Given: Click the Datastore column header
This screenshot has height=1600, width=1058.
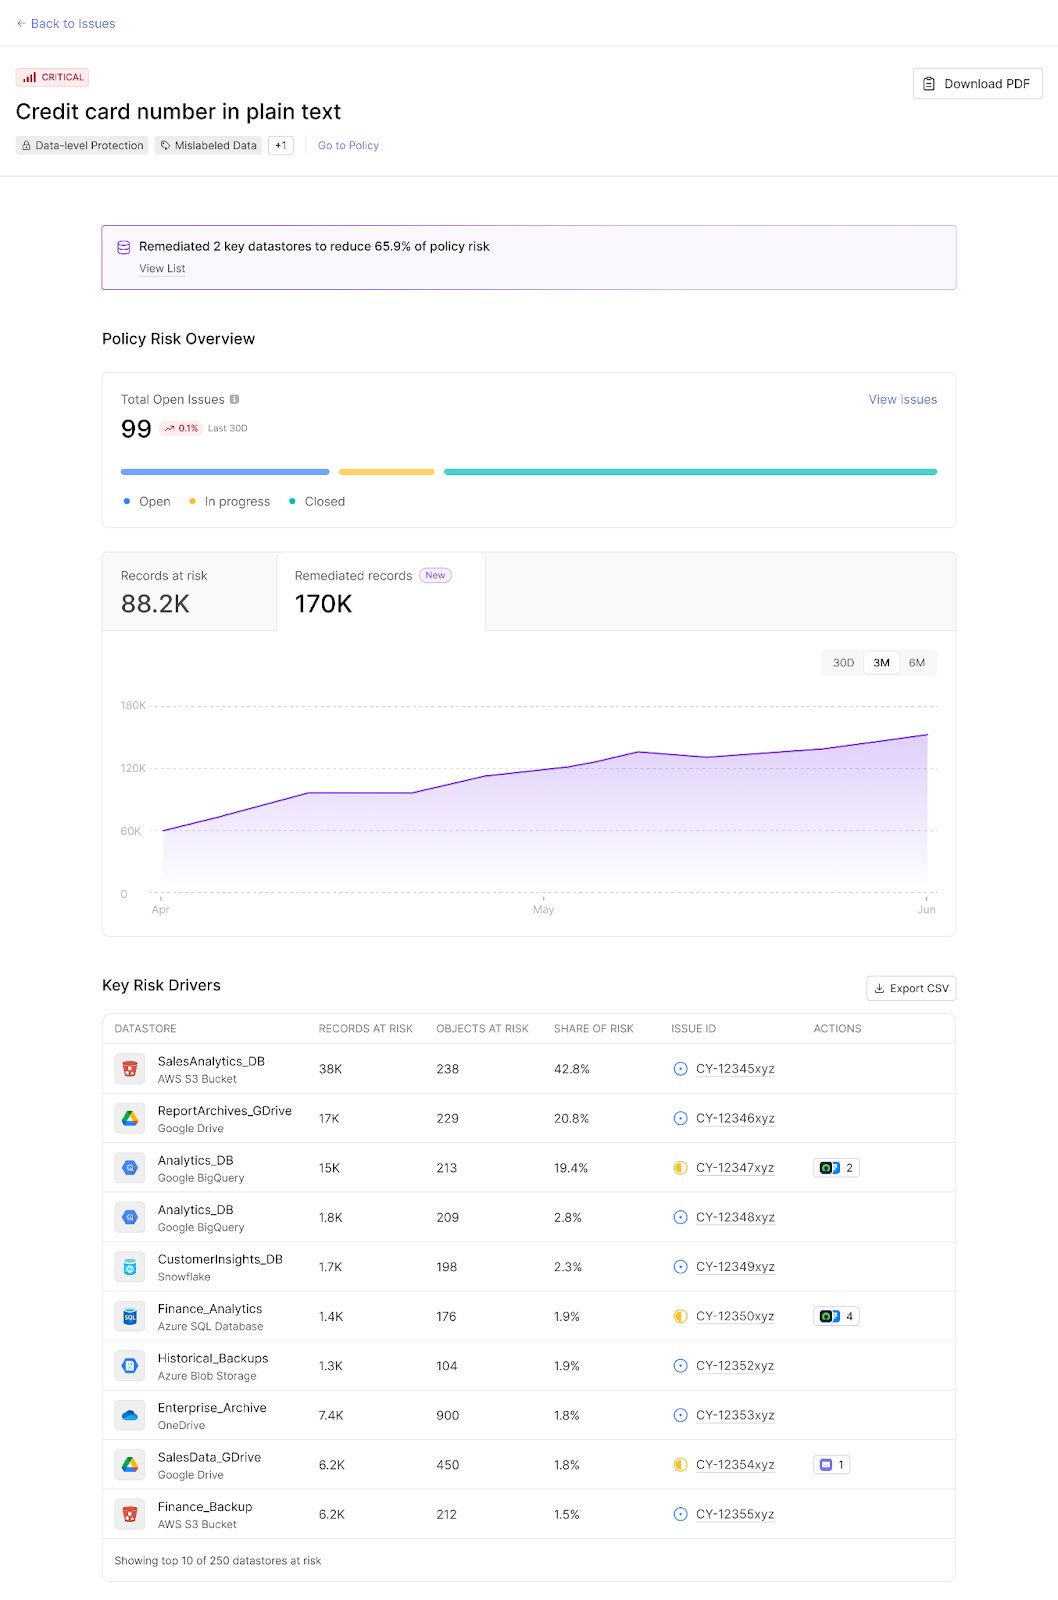Looking at the screenshot, I should click(x=145, y=1029).
